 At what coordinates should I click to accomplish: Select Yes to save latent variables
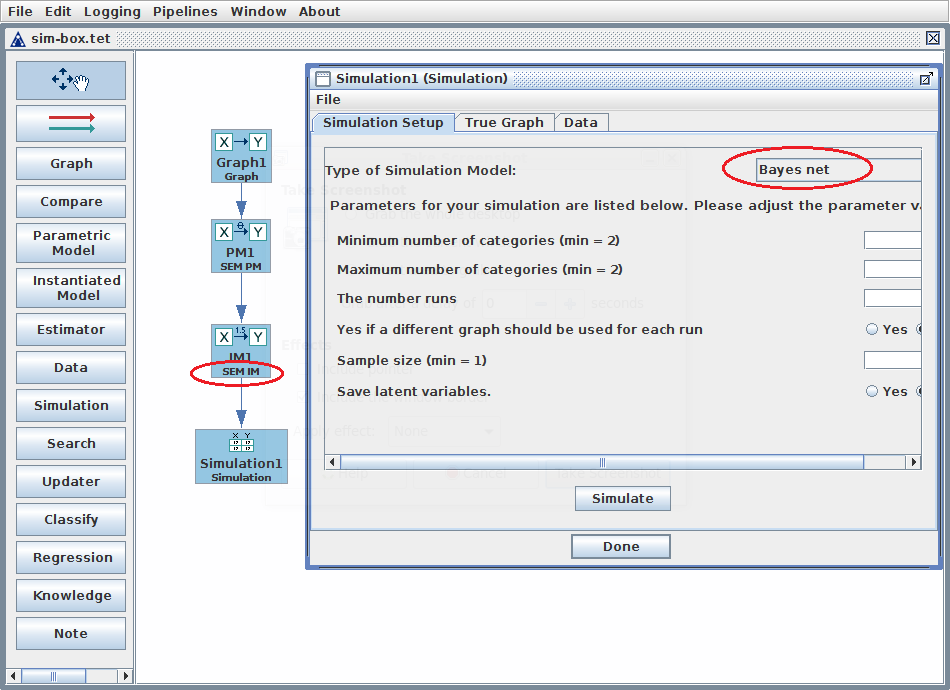(871, 391)
